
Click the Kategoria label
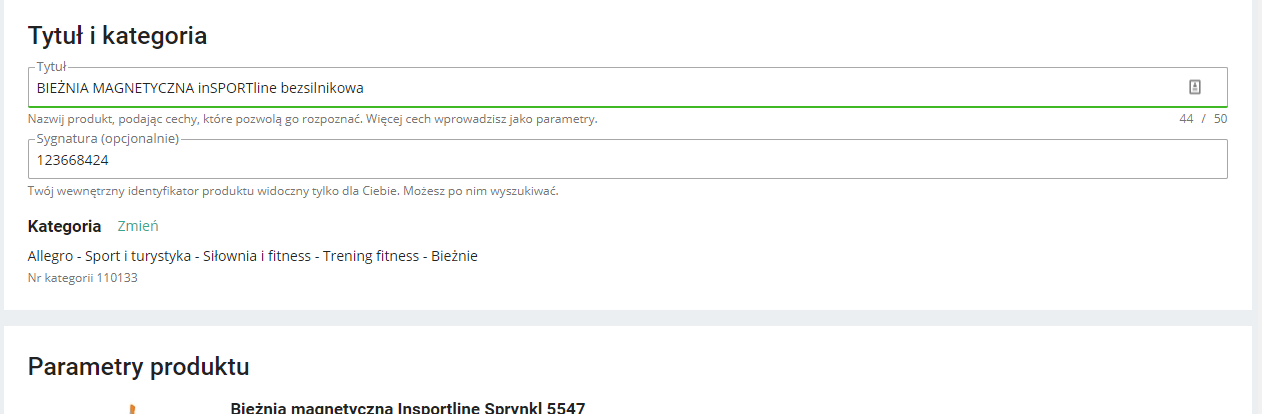point(64,226)
